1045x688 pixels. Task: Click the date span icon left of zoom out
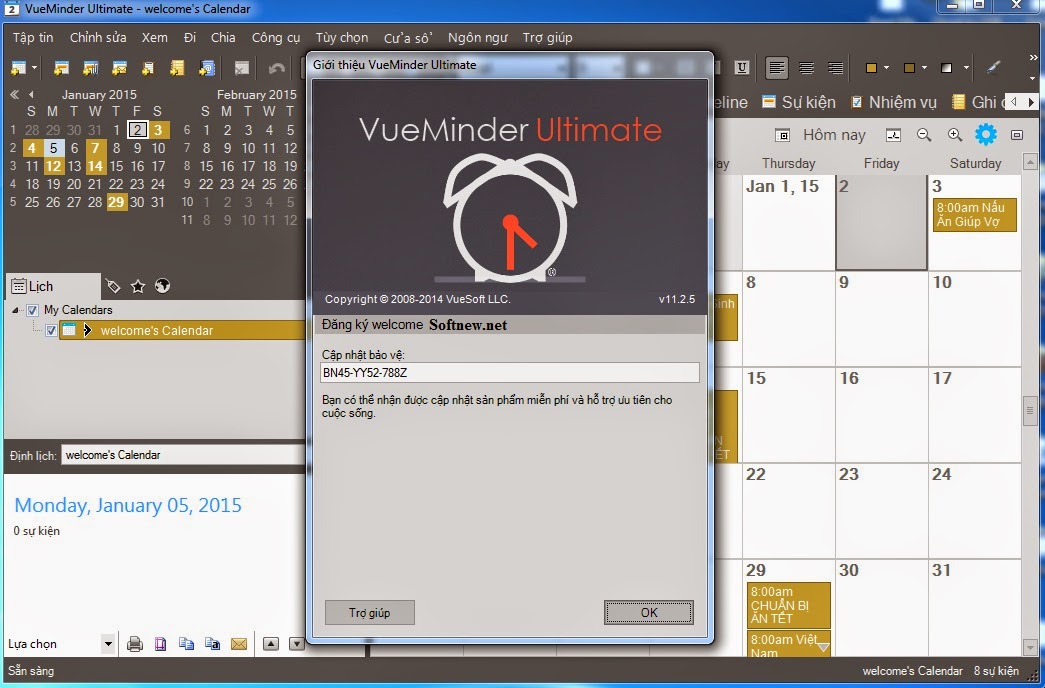(893, 135)
